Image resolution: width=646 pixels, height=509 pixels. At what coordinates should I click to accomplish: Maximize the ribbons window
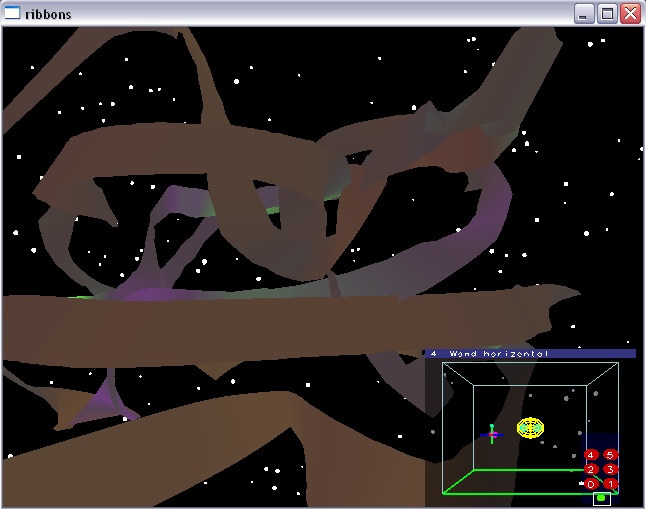click(607, 14)
